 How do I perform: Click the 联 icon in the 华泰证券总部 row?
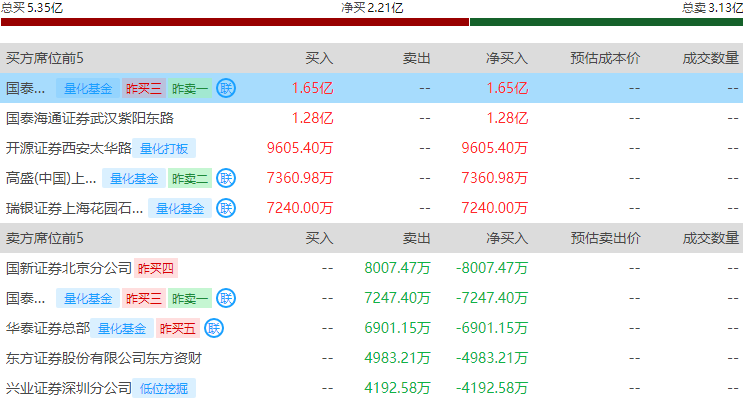214,328
